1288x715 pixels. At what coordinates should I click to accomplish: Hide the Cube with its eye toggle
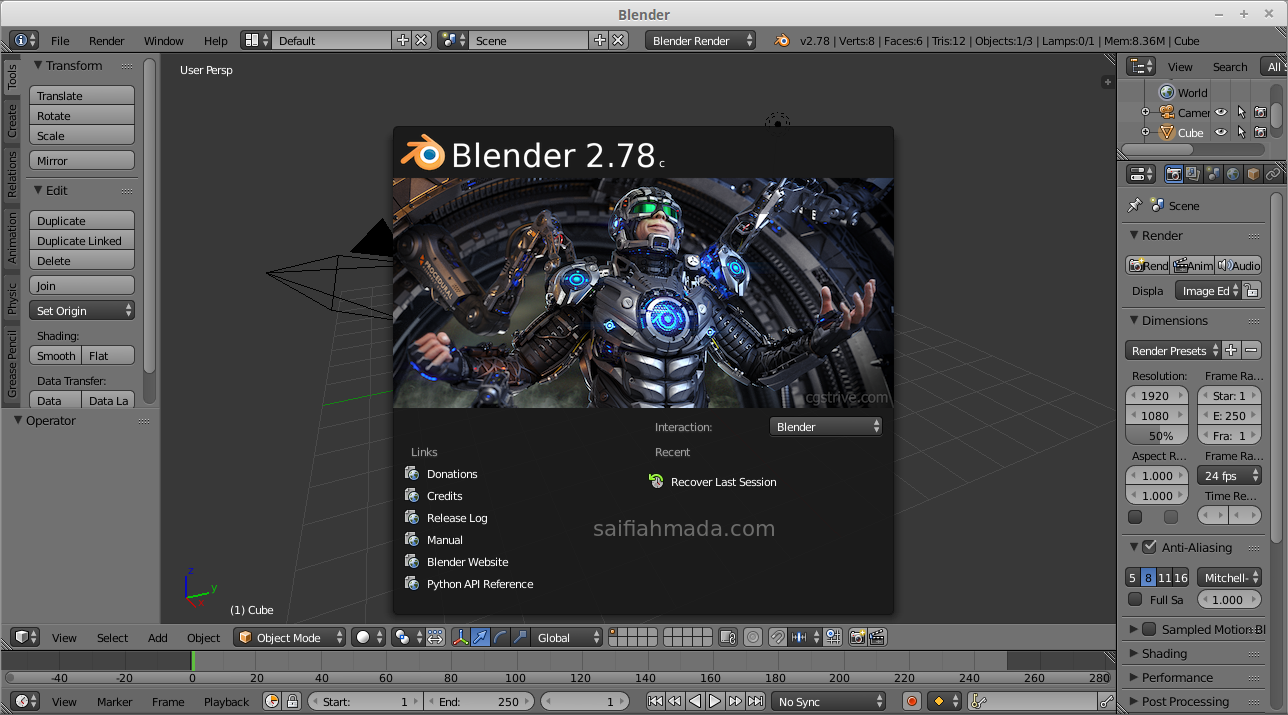pos(1220,133)
